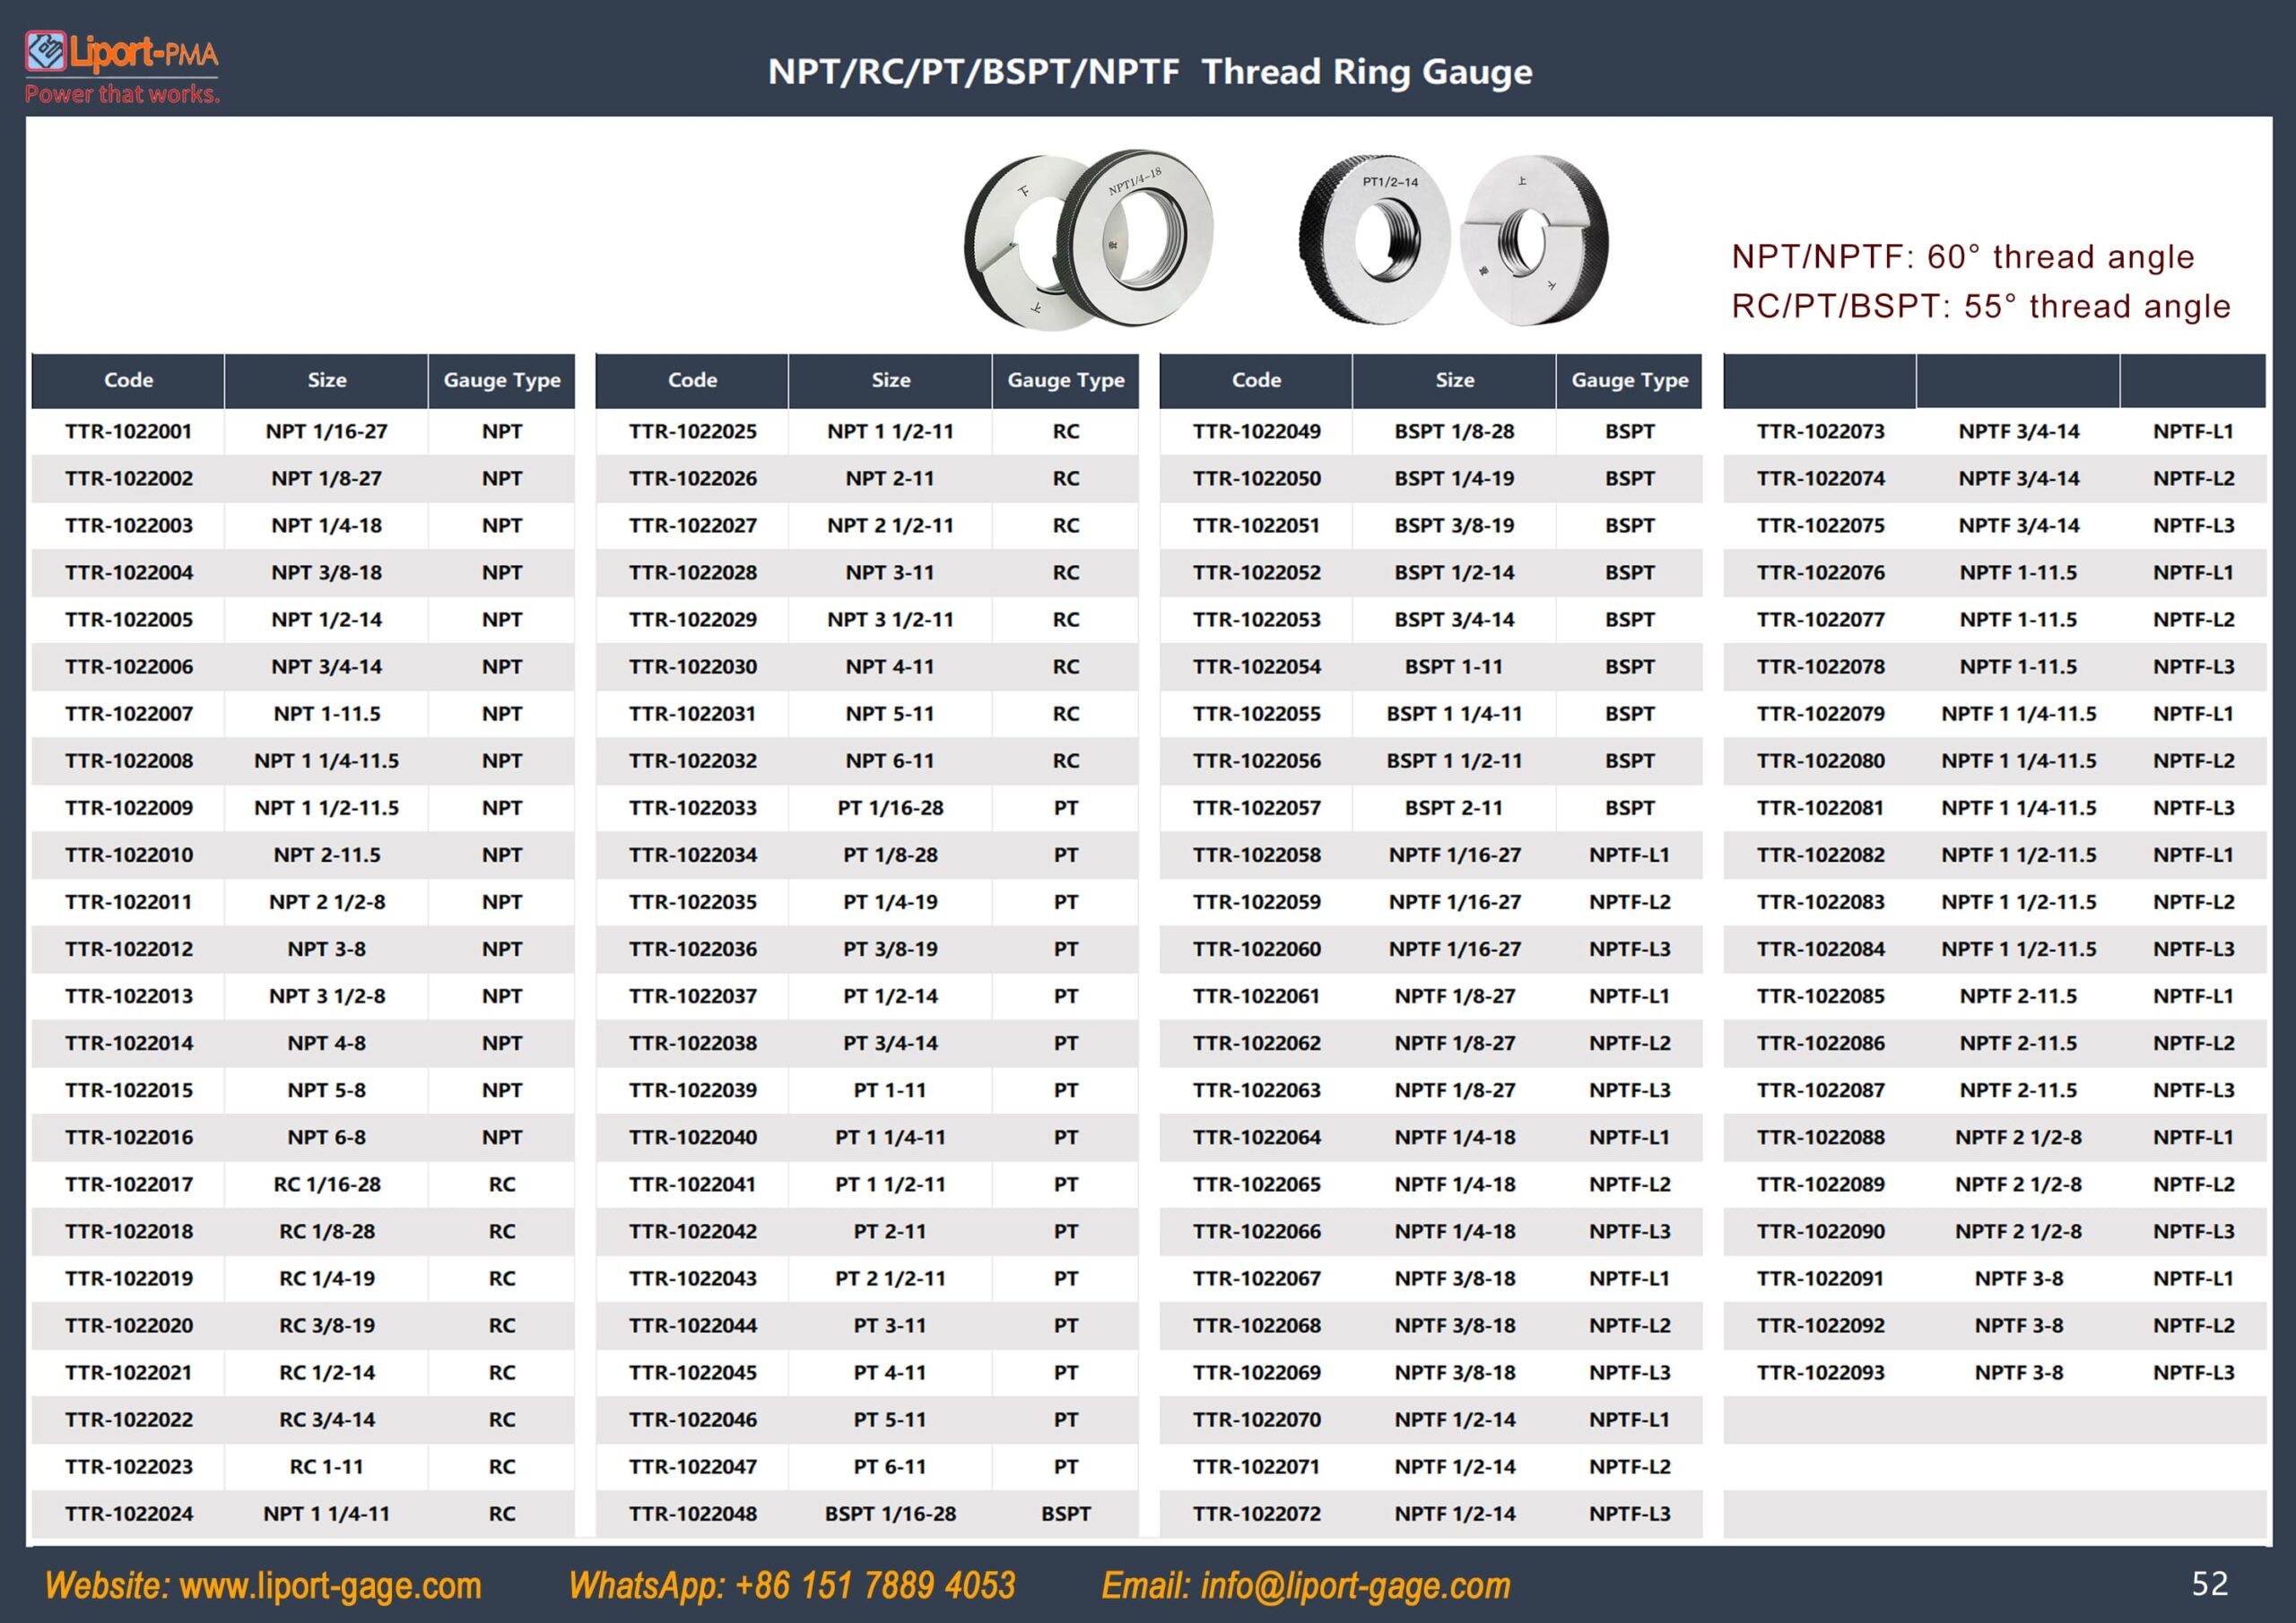Click code TTR-1022017

(129, 1184)
